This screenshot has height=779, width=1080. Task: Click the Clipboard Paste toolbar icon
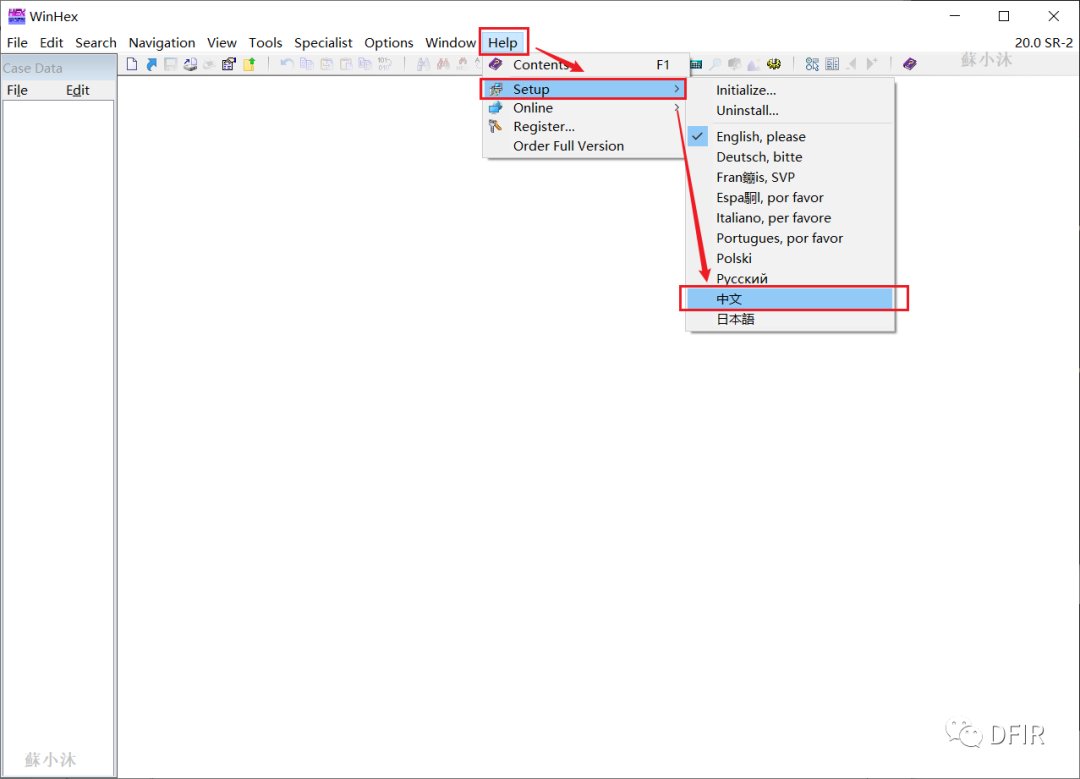click(x=346, y=64)
